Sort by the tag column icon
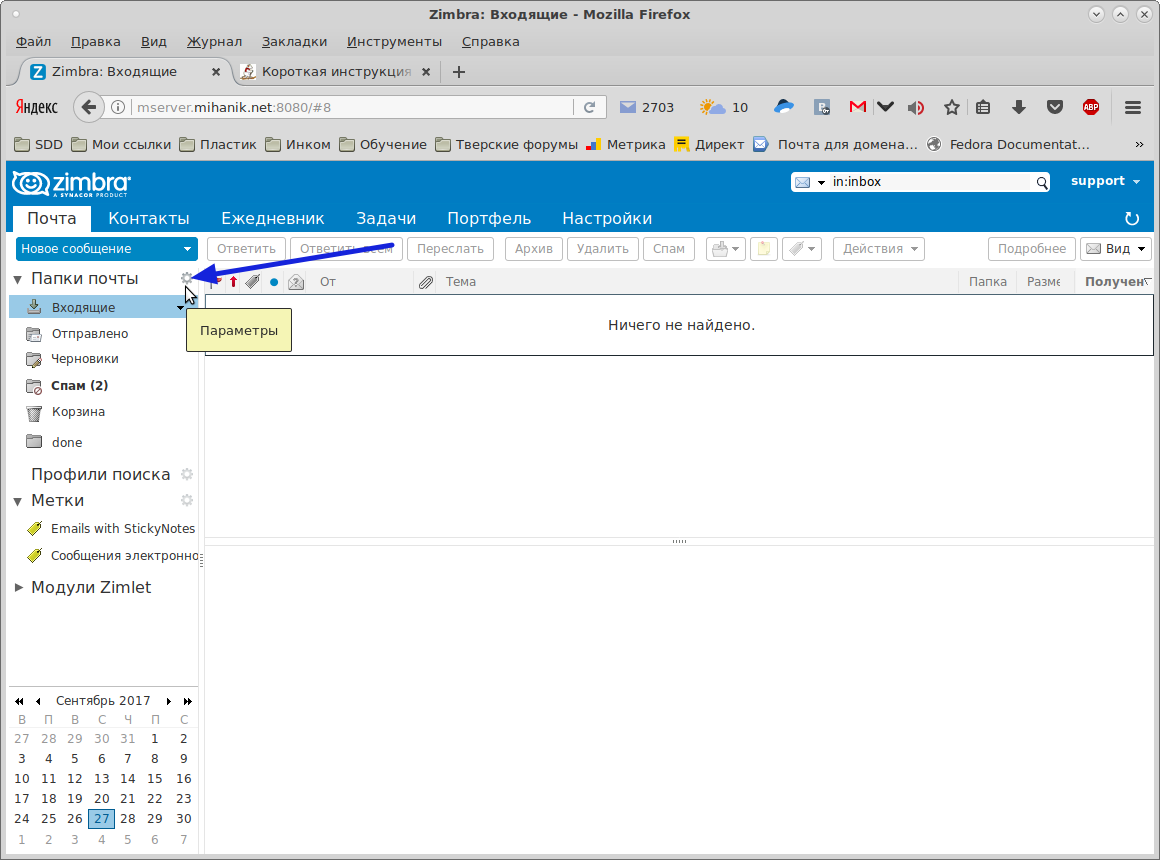The width and height of the screenshot is (1160, 860). click(x=252, y=282)
